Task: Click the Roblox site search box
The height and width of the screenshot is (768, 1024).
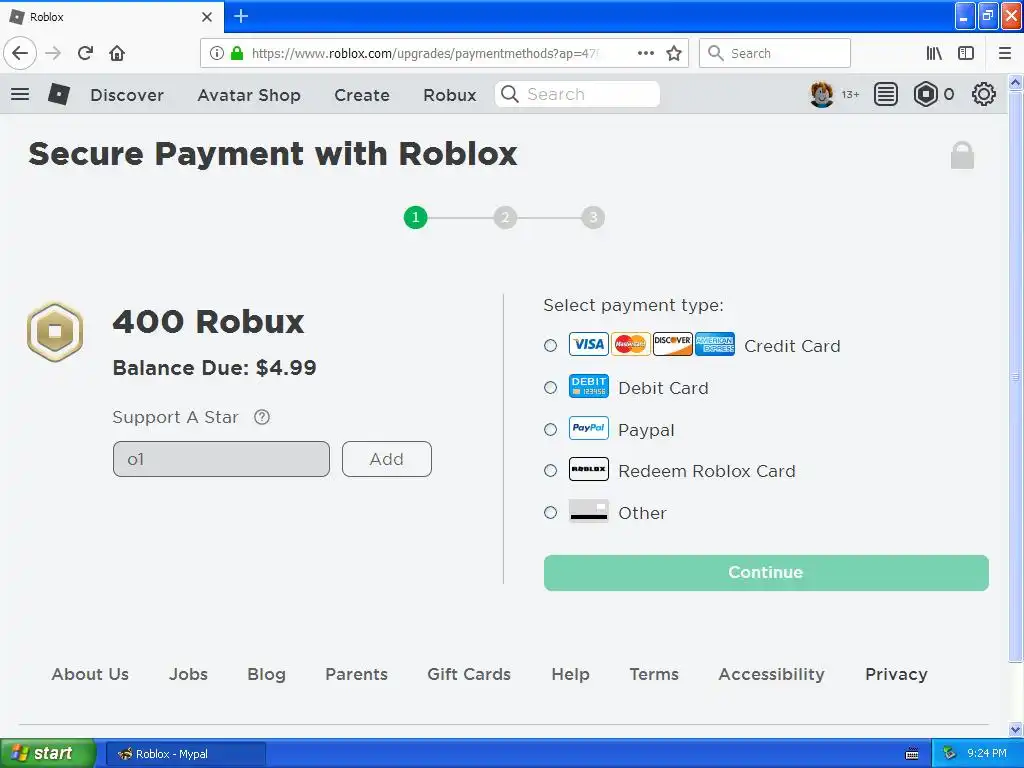Action: point(577,94)
